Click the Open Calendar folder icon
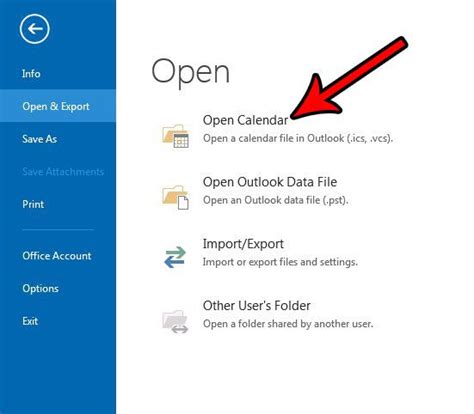 tap(175, 136)
